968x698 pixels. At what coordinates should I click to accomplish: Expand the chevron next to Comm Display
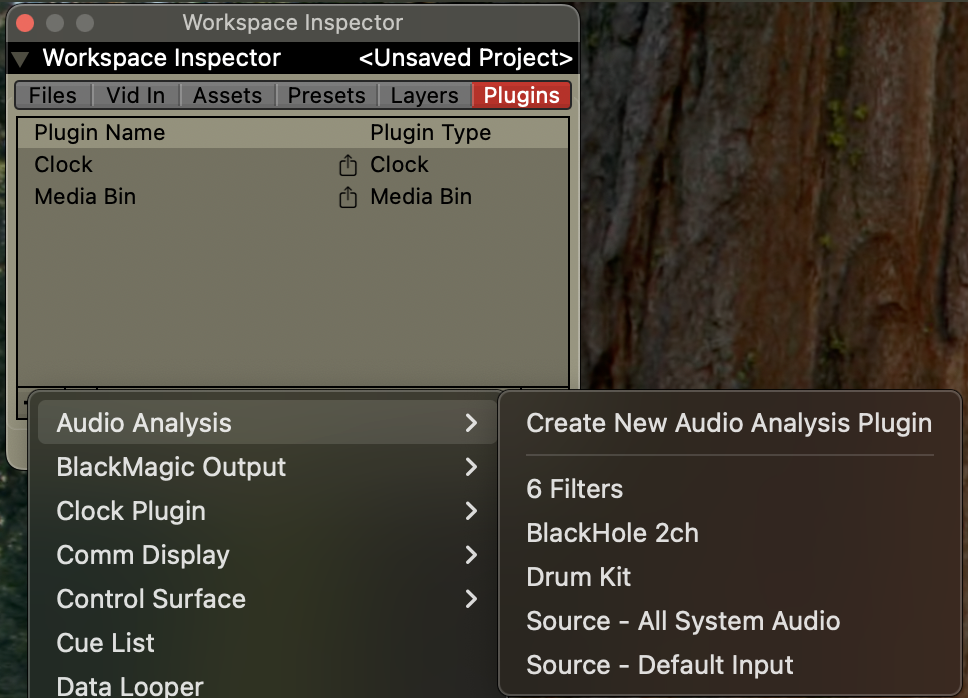(472, 555)
